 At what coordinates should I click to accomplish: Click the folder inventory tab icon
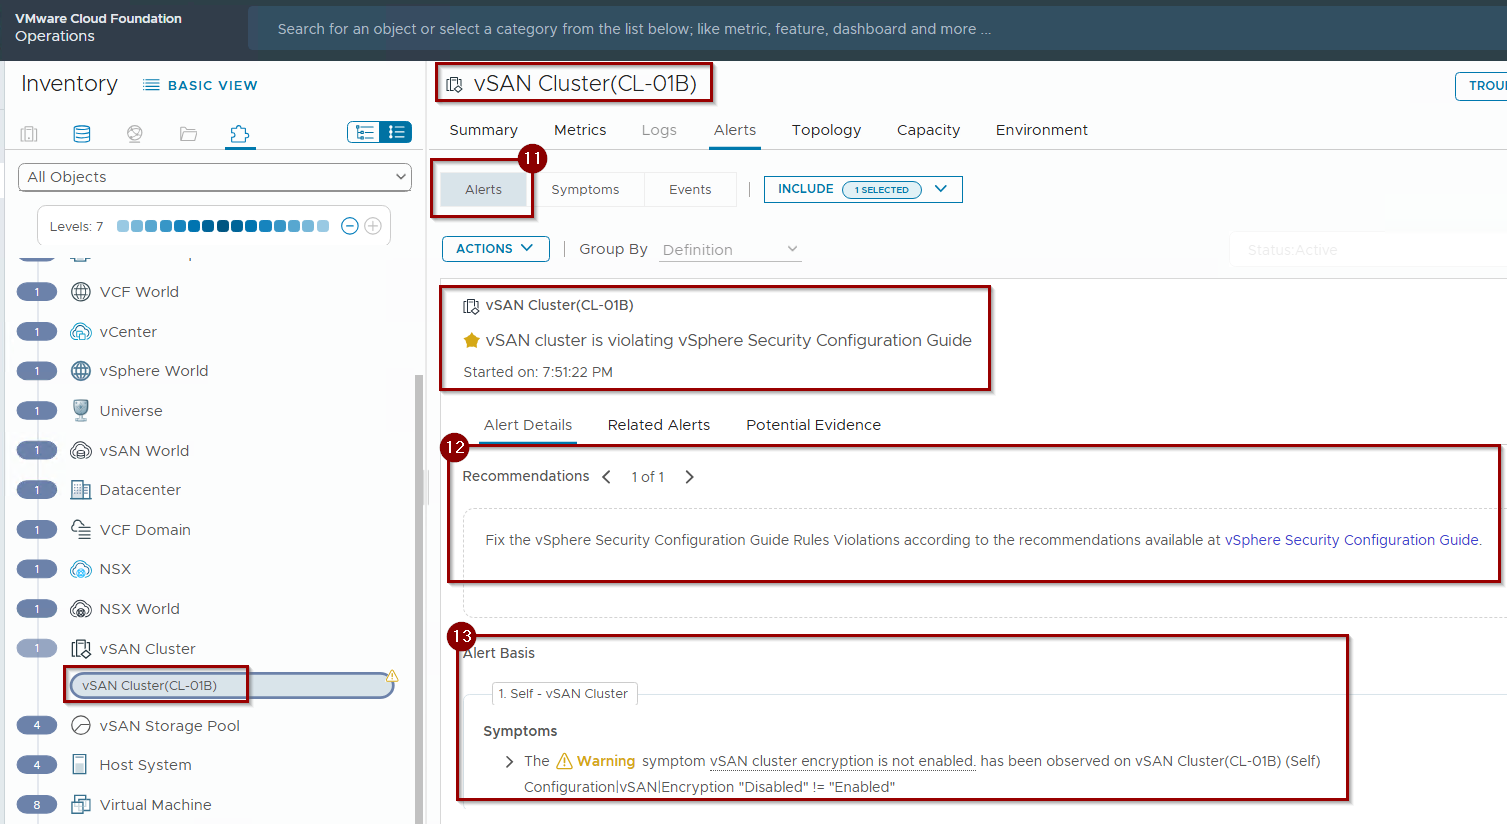click(188, 134)
